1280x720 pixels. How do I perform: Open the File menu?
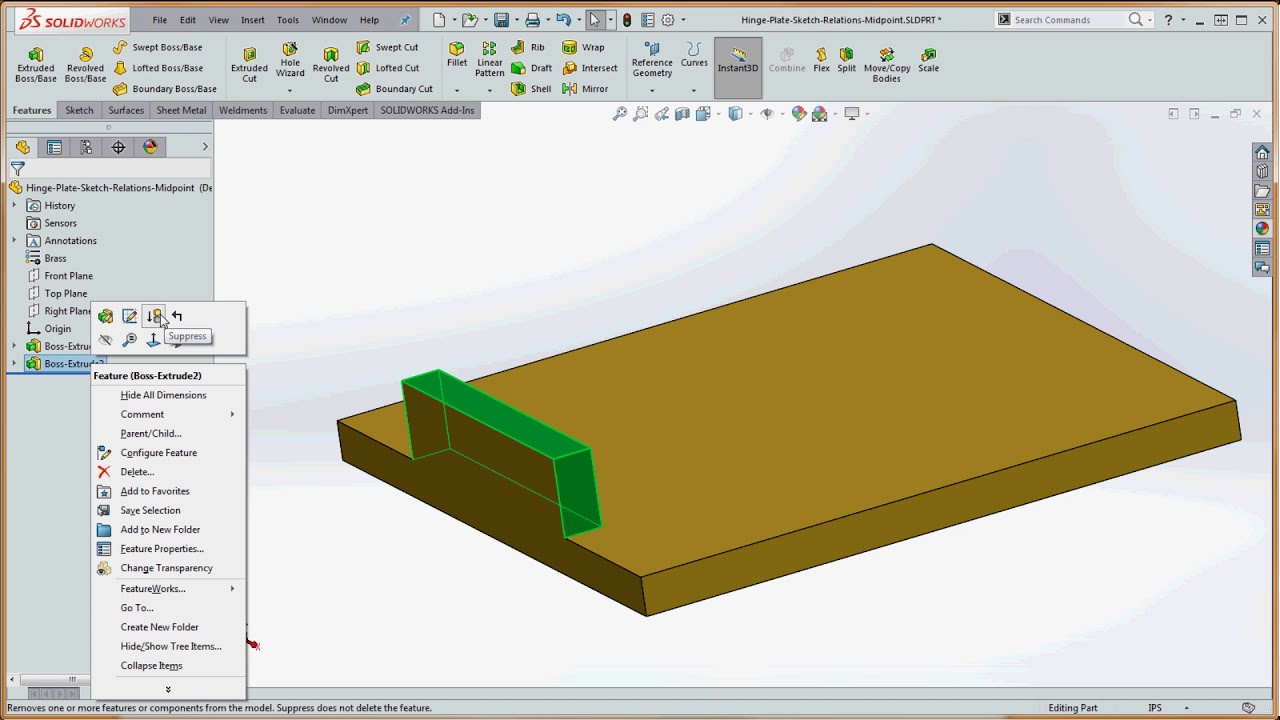[160, 20]
